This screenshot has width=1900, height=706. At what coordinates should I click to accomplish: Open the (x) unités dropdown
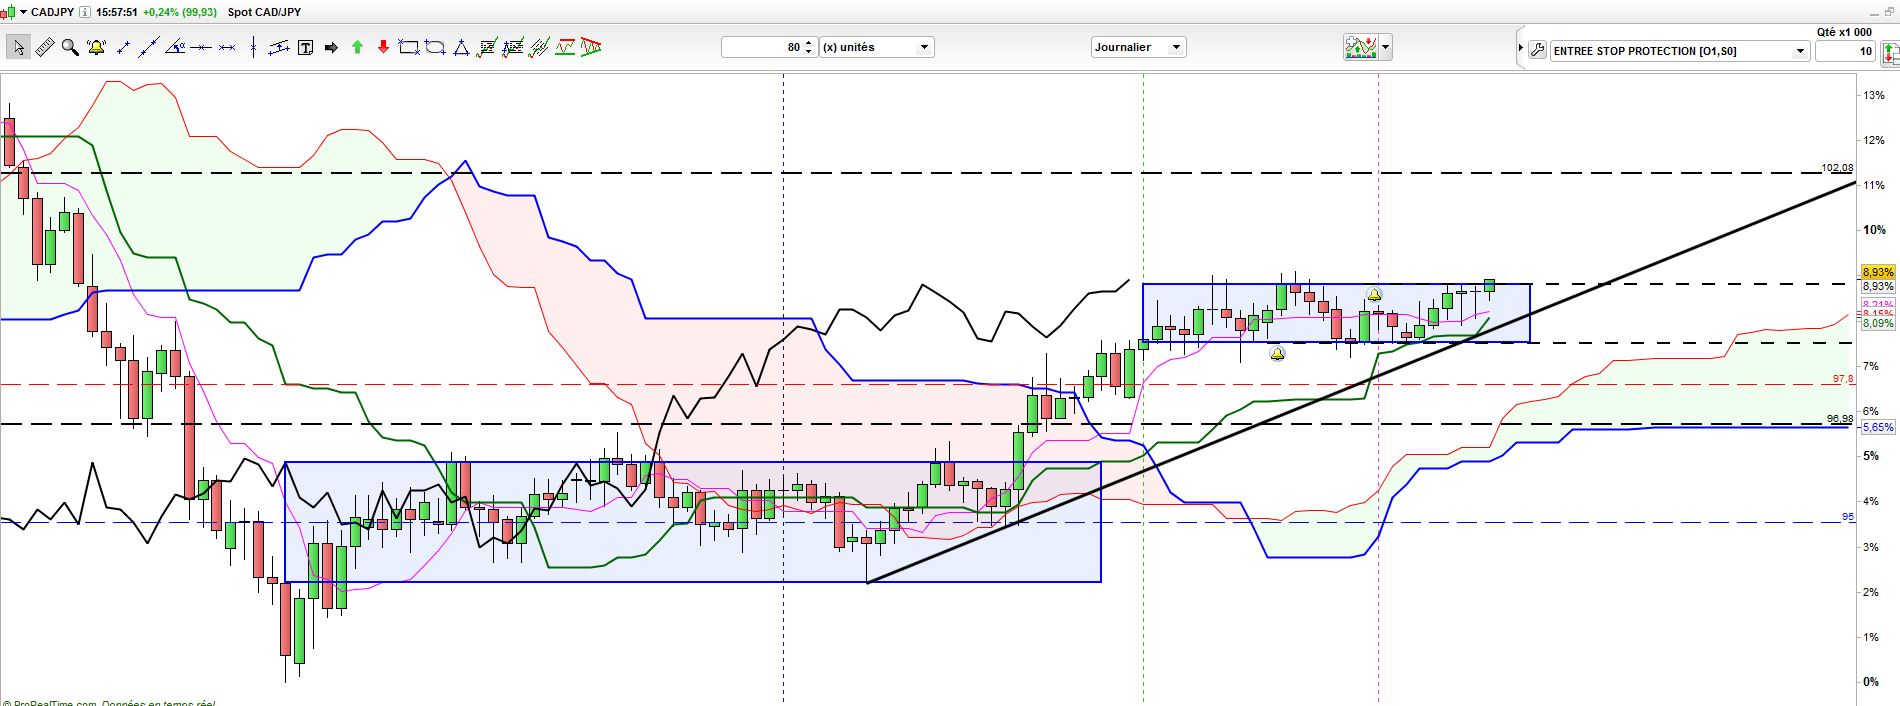tap(877, 47)
